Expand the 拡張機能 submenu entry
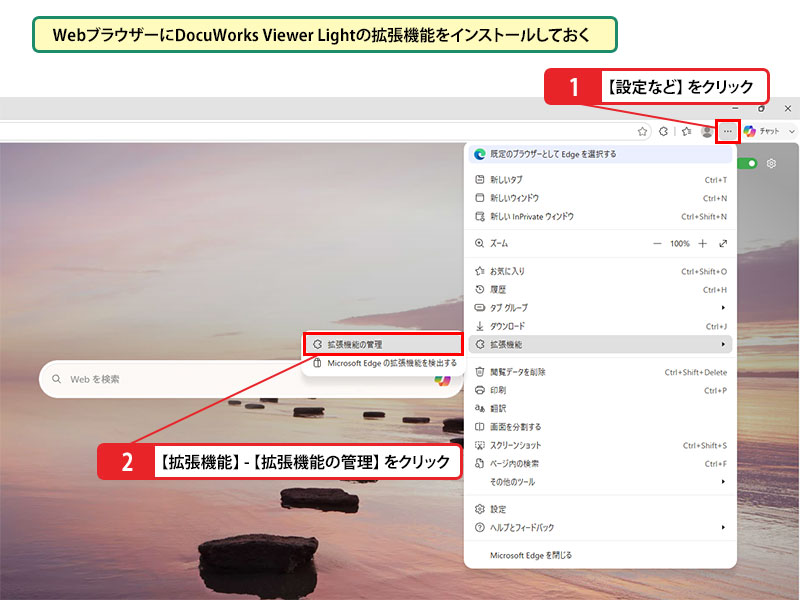The image size is (800, 600). 600,344
